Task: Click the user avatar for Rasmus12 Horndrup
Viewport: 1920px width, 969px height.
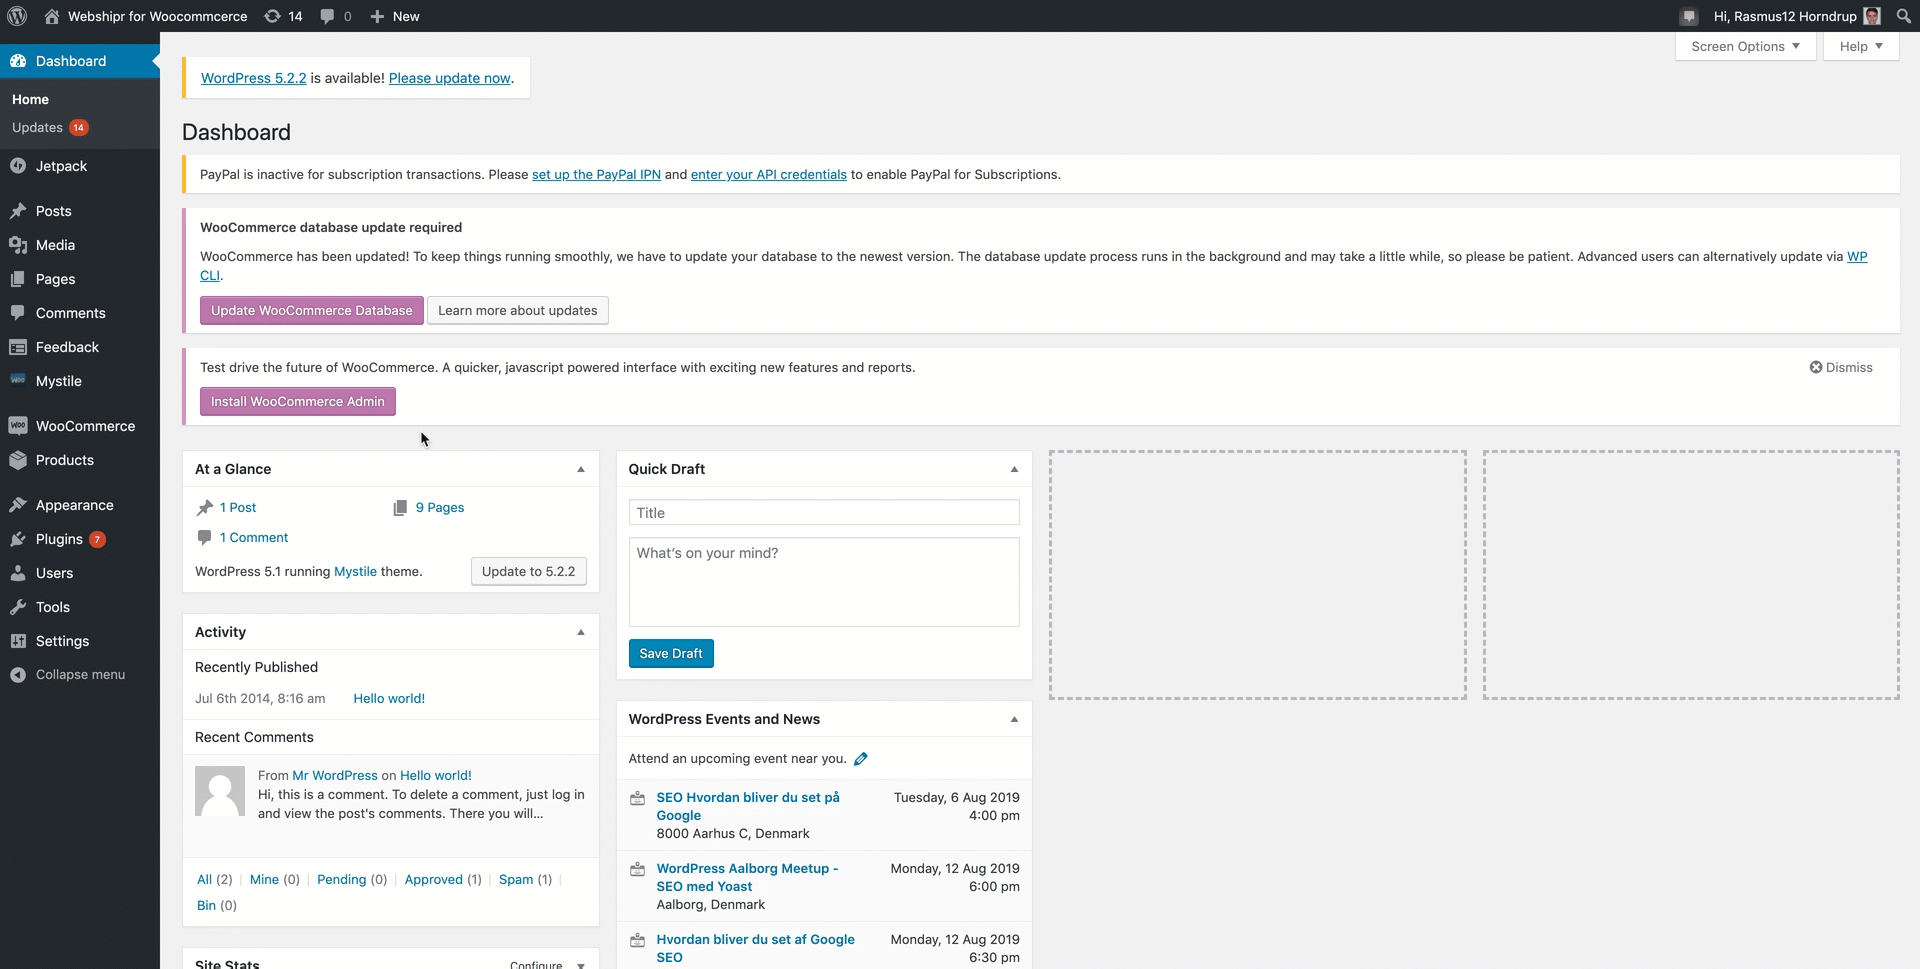Action: (1872, 16)
